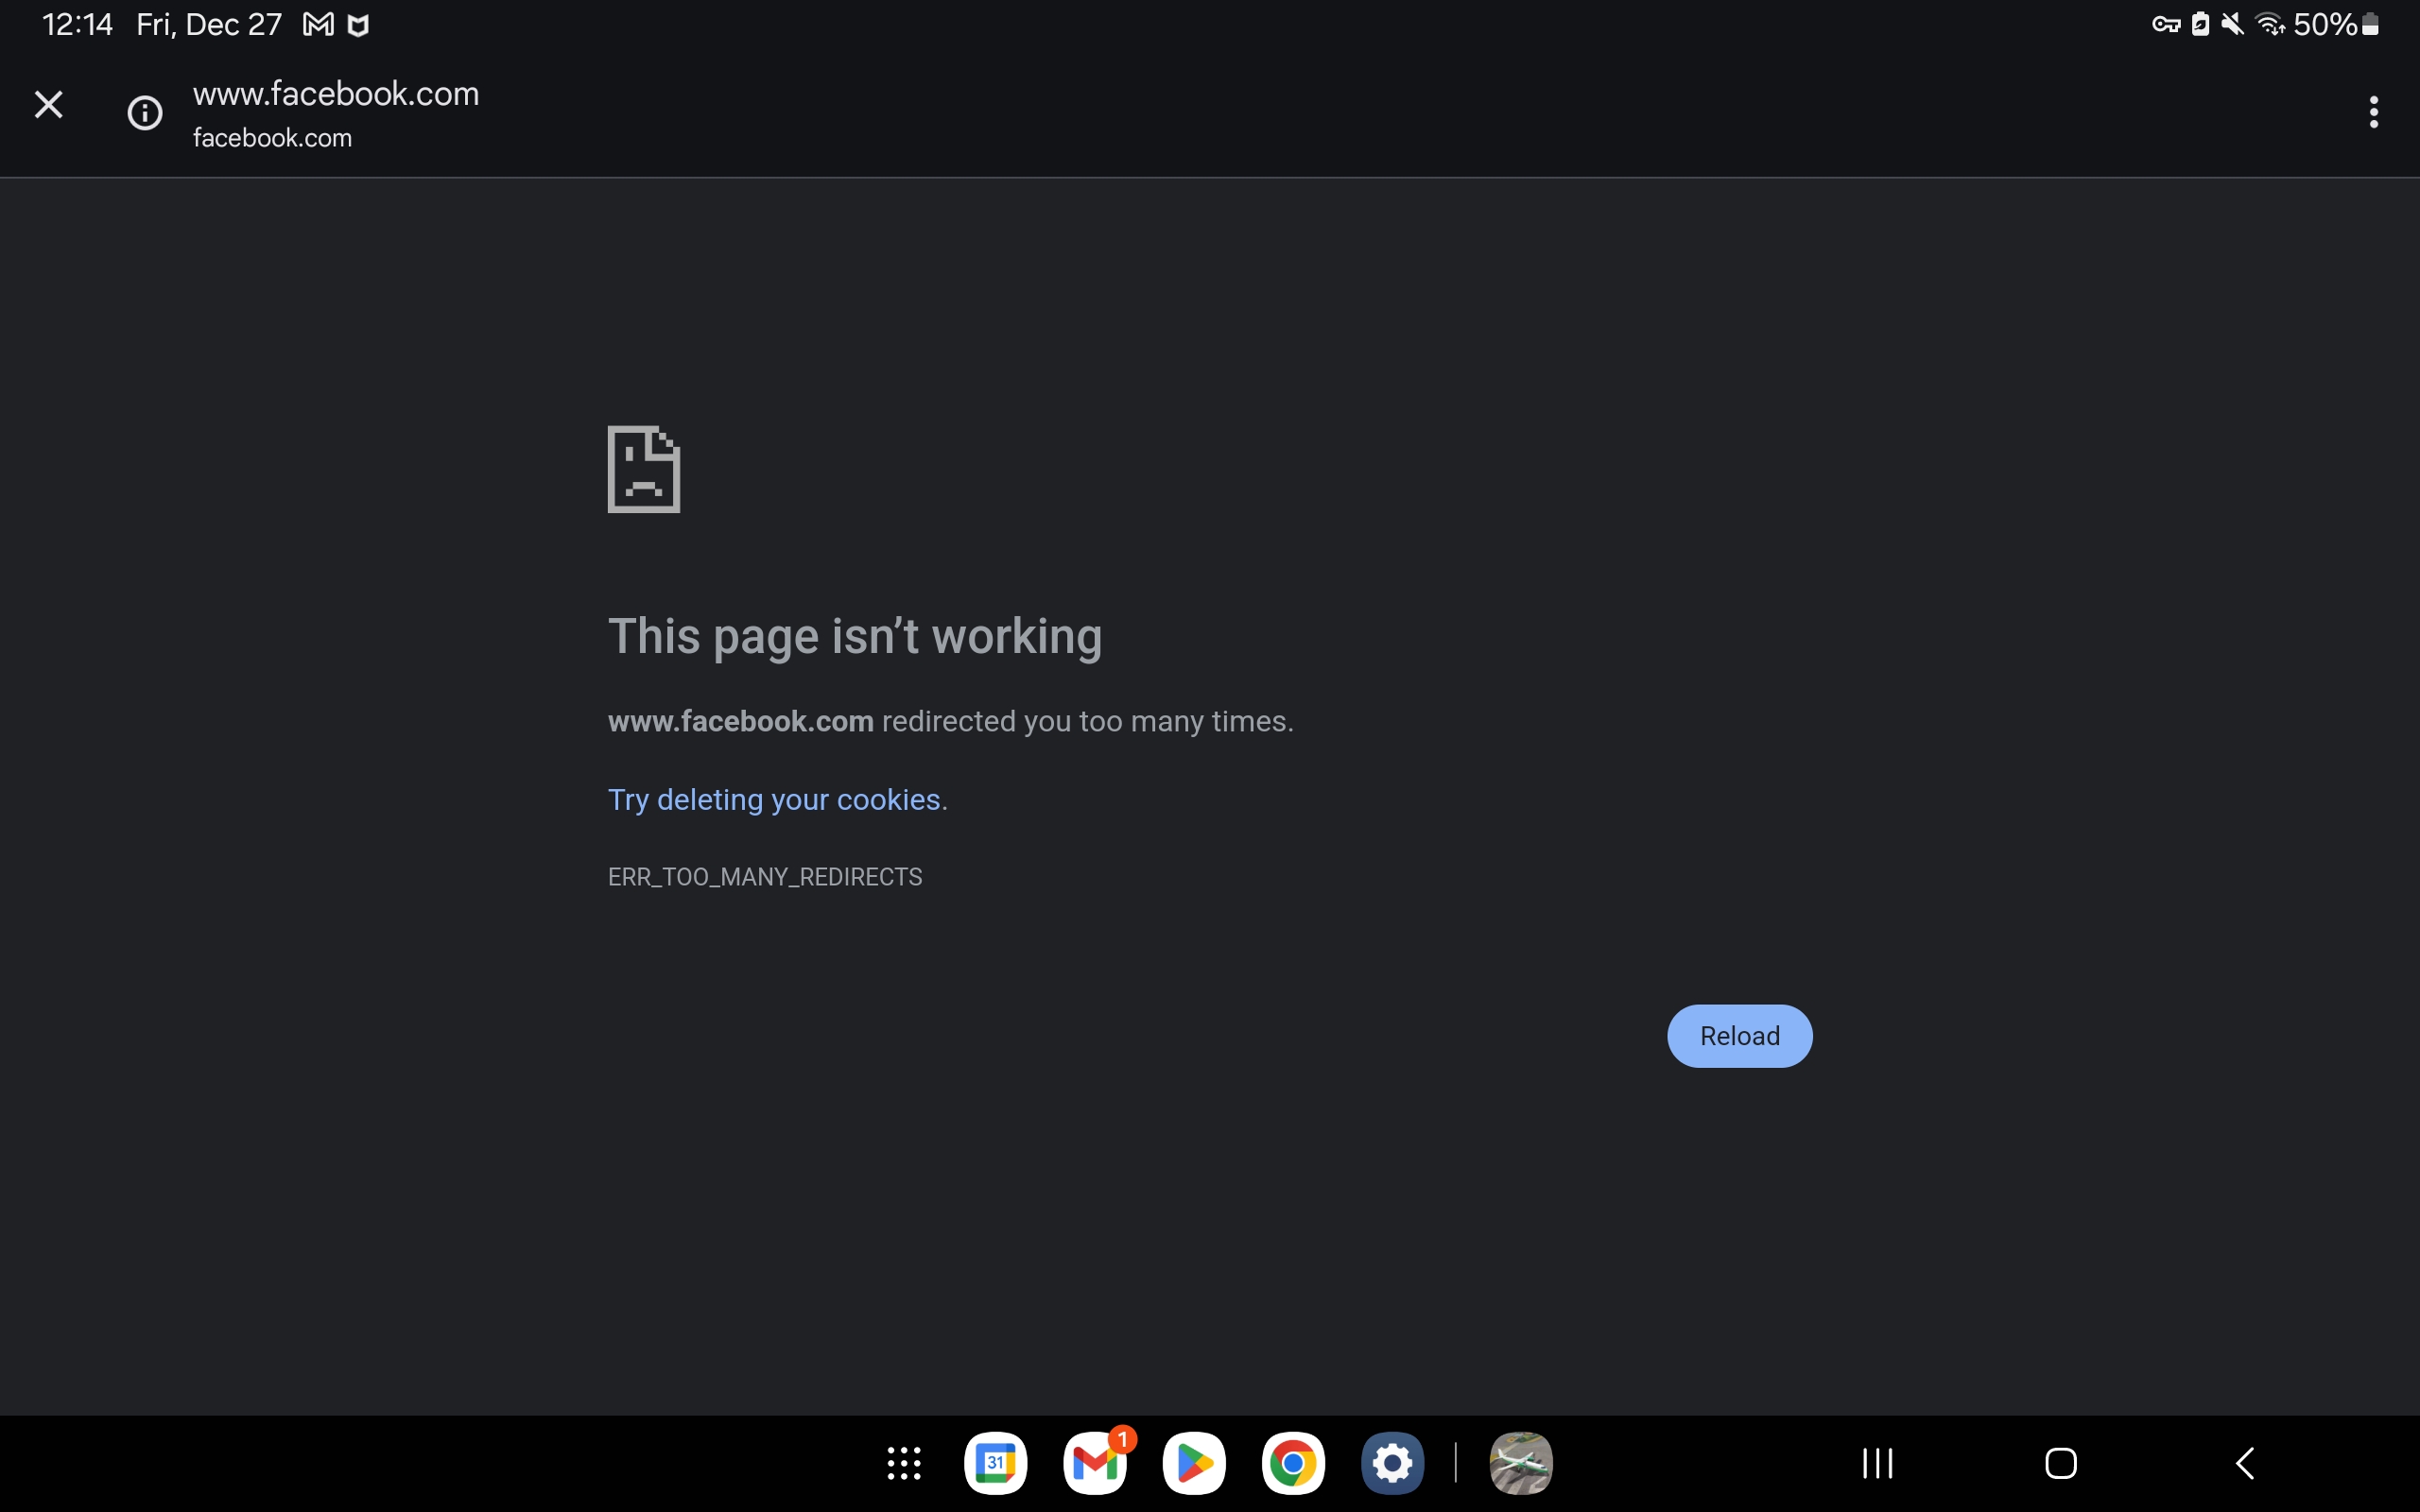Viewport: 2420px width, 1512px height.
Task: Select the ERR_TOO_MANY_REDIRECTS error code text
Action: coord(765,877)
